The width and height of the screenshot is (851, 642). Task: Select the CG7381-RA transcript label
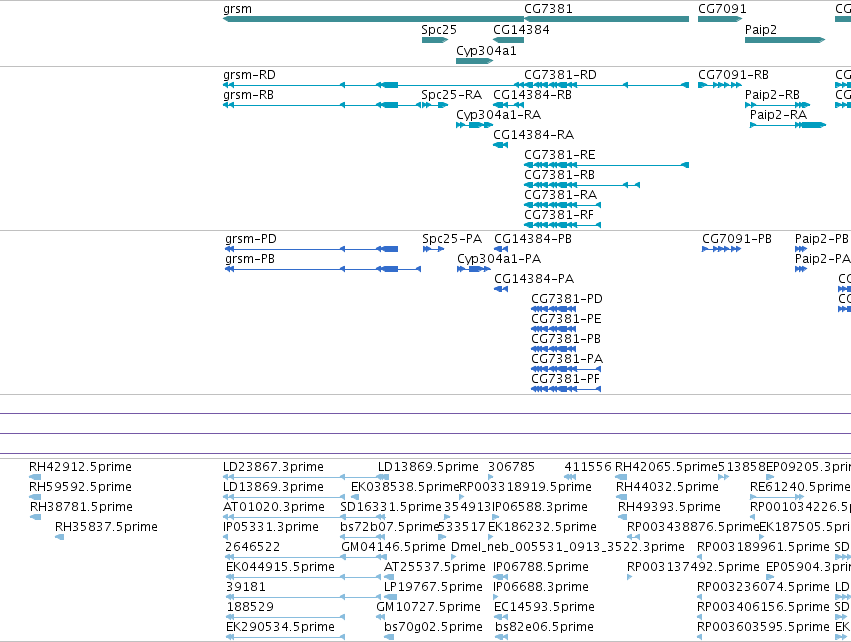(561, 194)
